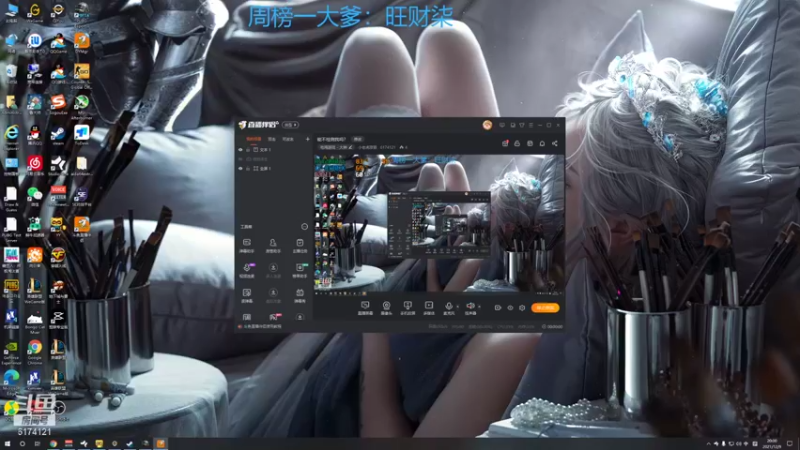The width and height of the screenshot is (800, 450).
Task: Toggle the microphone icon in bottom toolbar
Action: (x=448, y=308)
